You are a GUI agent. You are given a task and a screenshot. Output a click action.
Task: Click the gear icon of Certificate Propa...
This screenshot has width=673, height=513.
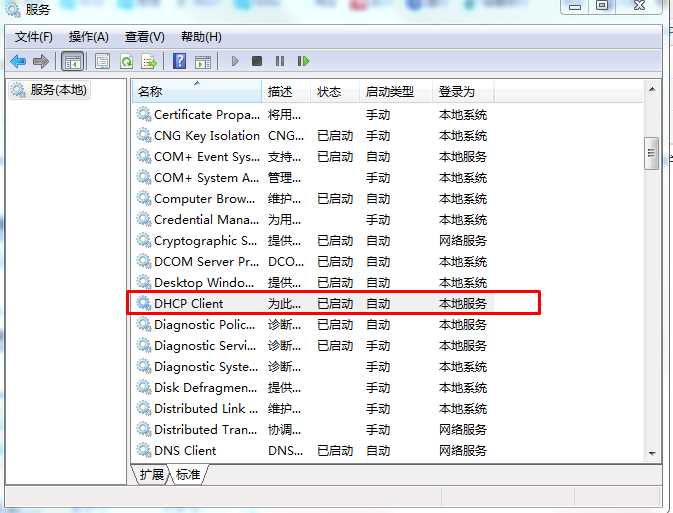[x=144, y=114]
